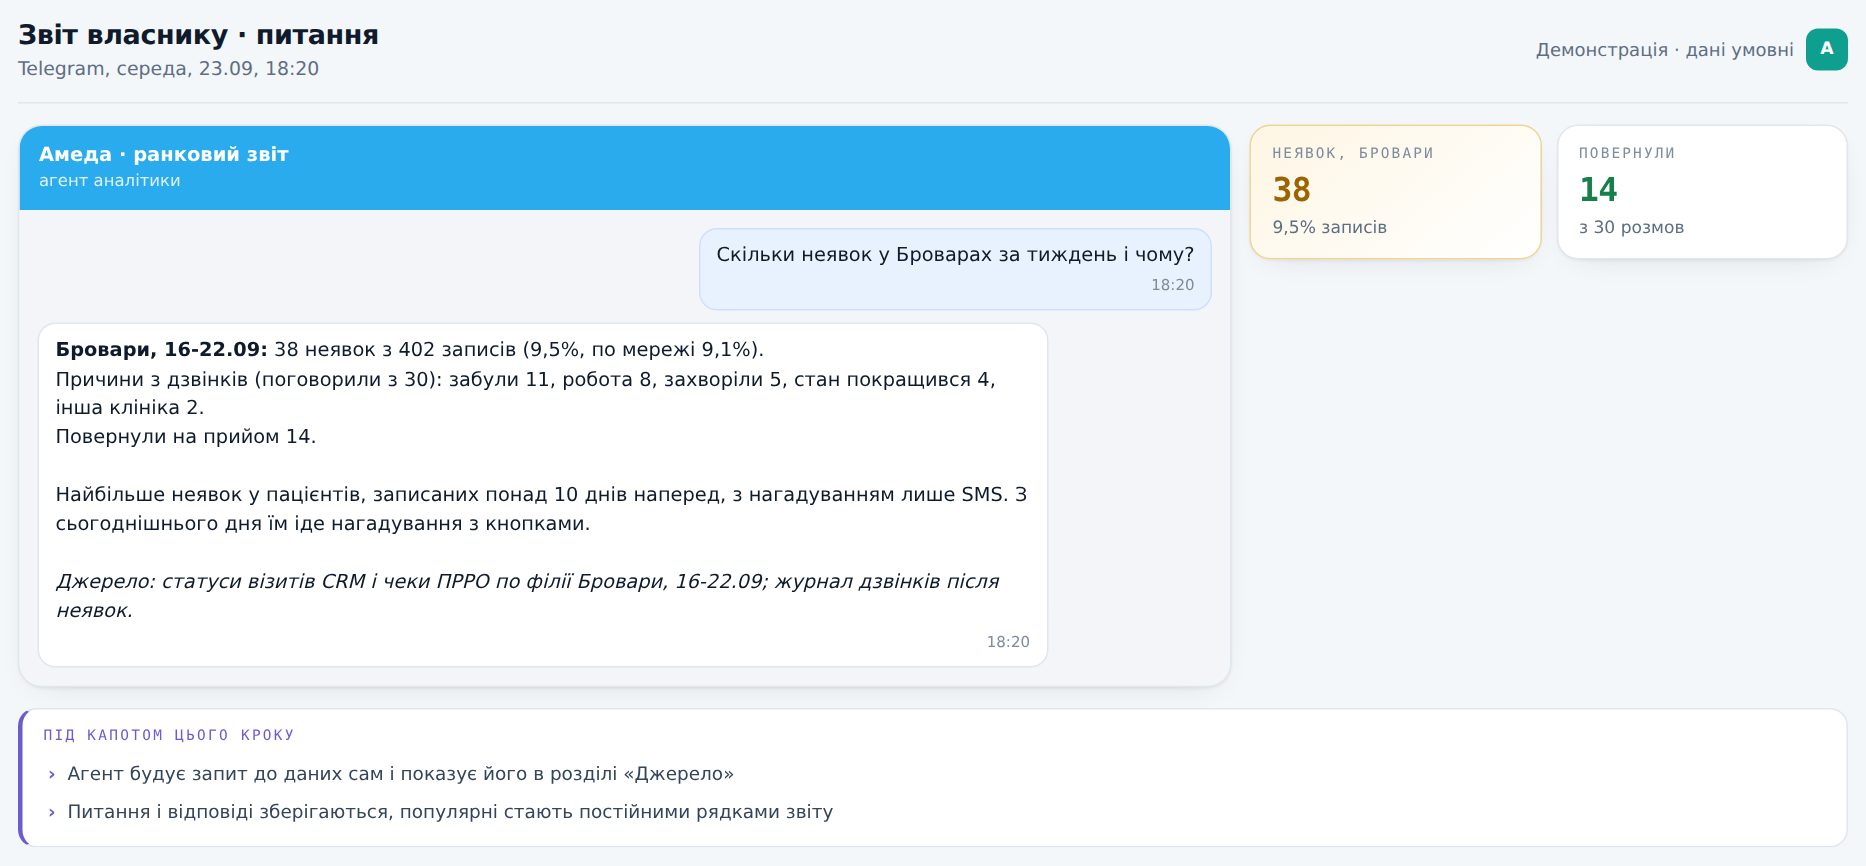Click the 'Звіт власнику · питання' page title
Viewport: 1866px width, 866px height.
198,35
